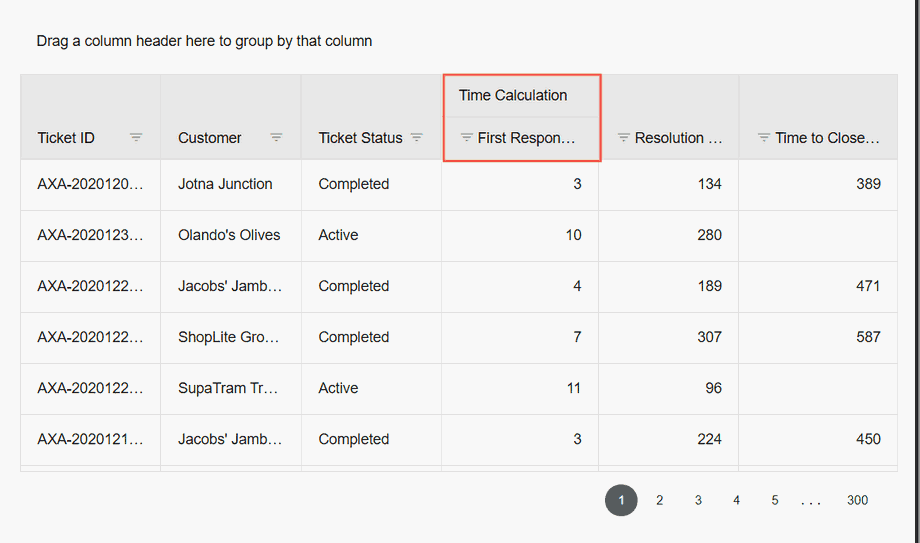Open the Ticket Status column filter icon
Screen dimensions: 920x543
coord(416,138)
